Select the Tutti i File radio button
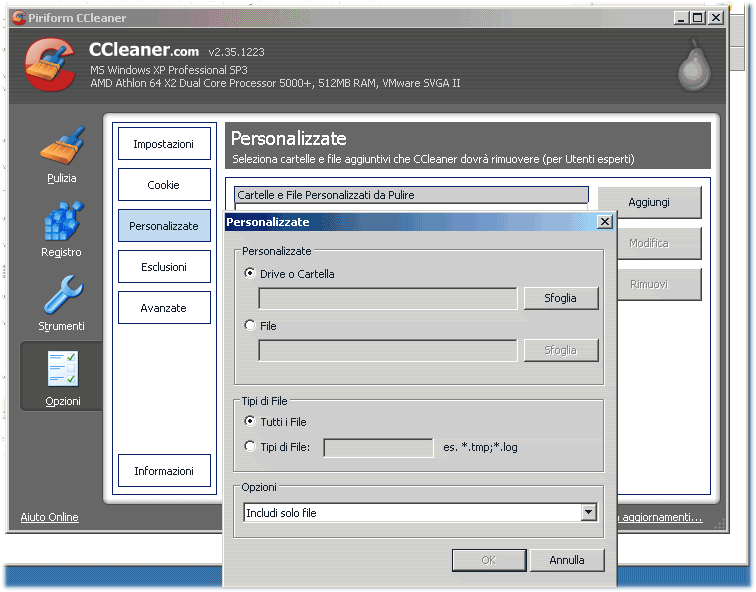This screenshot has height=592, width=756. [250, 421]
